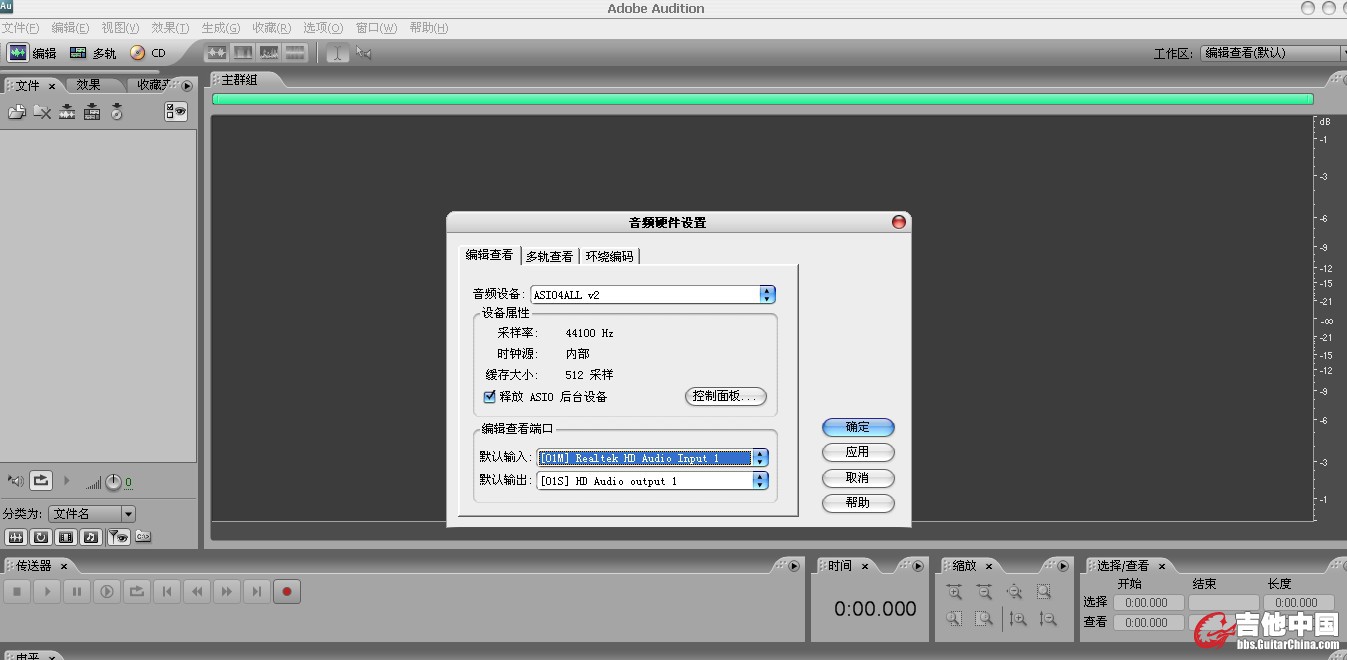Open the default output HD Audio dropdown
Image resolution: width=1347 pixels, height=660 pixels.
652,481
